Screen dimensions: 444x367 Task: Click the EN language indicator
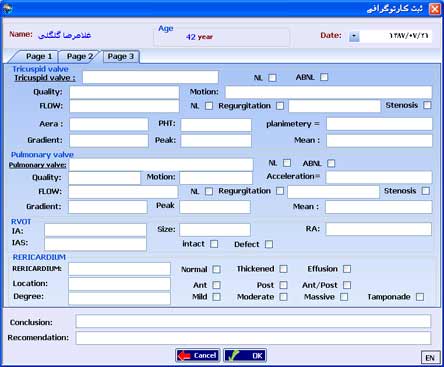pos(430,358)
